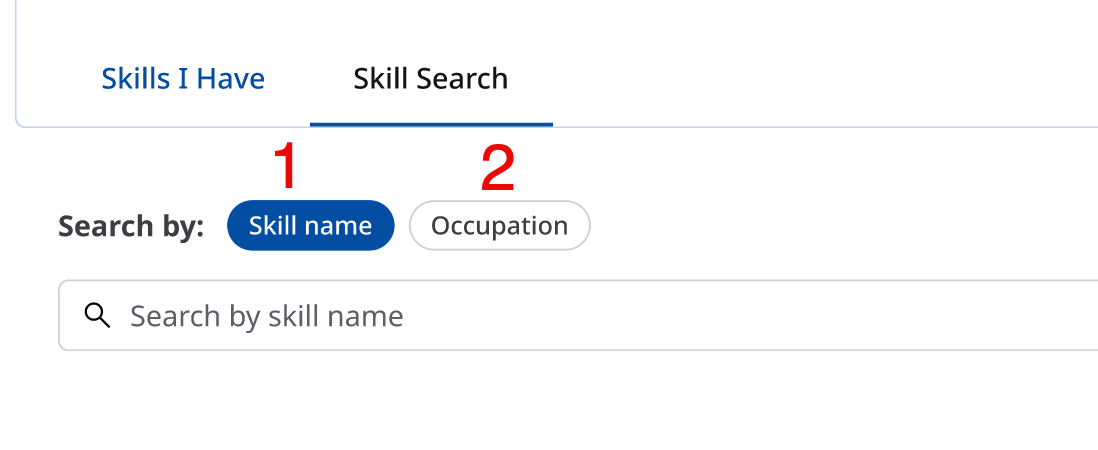This screenshot has height=450, width=1098.
Task: Switch to the Skills I Have tab
Action: pos(183,79)
